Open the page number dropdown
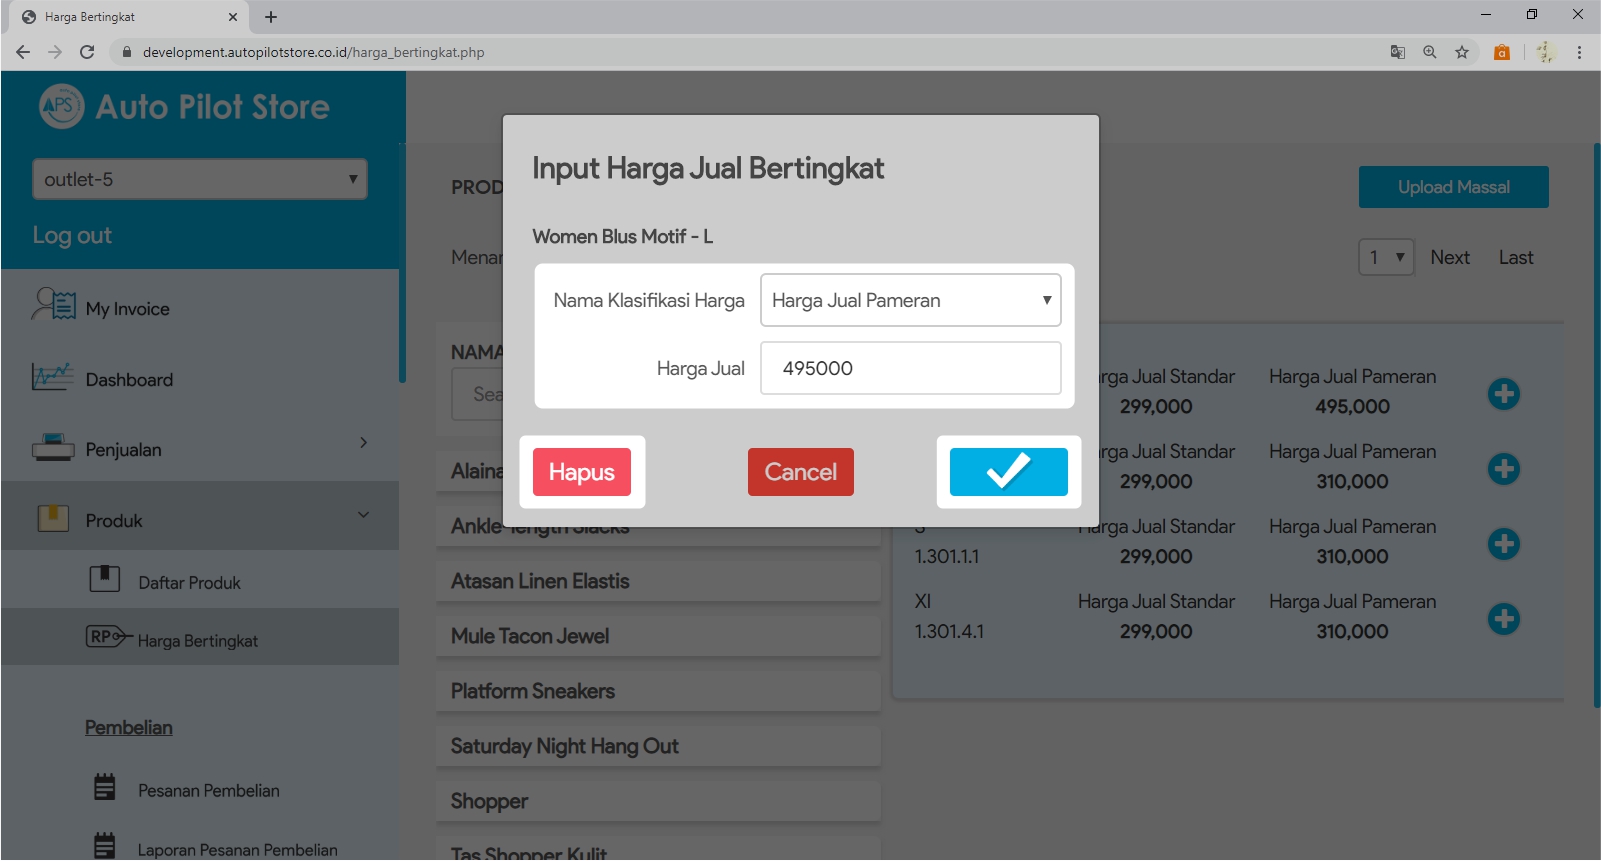This screenshot has width=1601, height=861. tap(1386, 257)
